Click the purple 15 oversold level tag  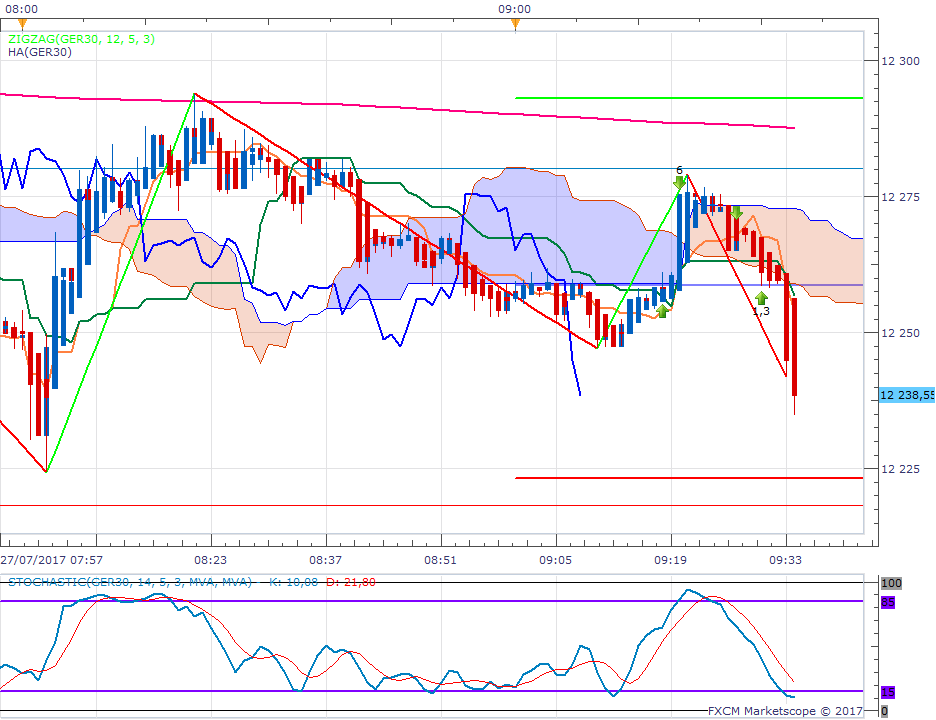887,692
